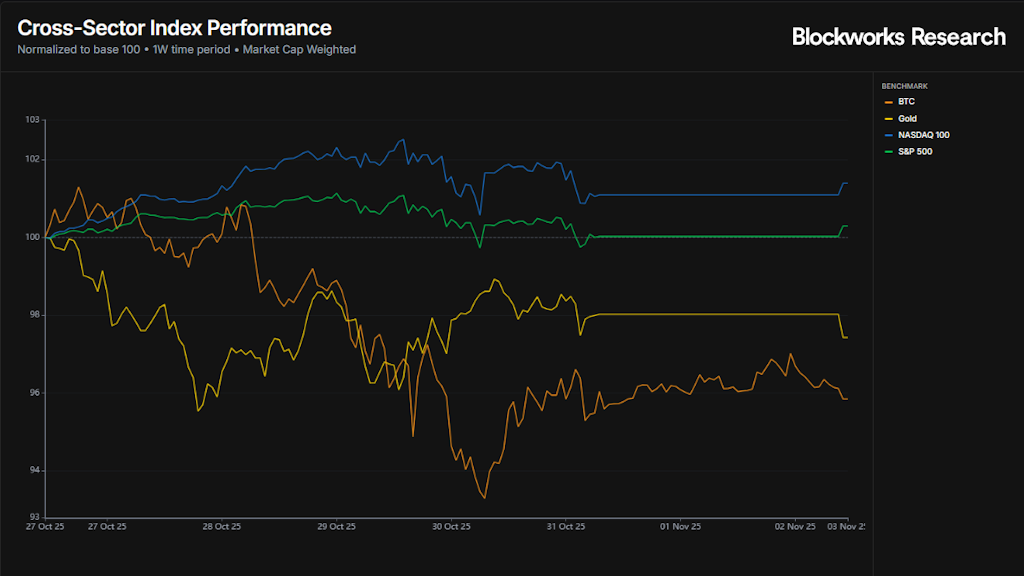Screen dimensions: 1024x576
Task: Toggle the BTC series in legend
Action: coord(906,102)
